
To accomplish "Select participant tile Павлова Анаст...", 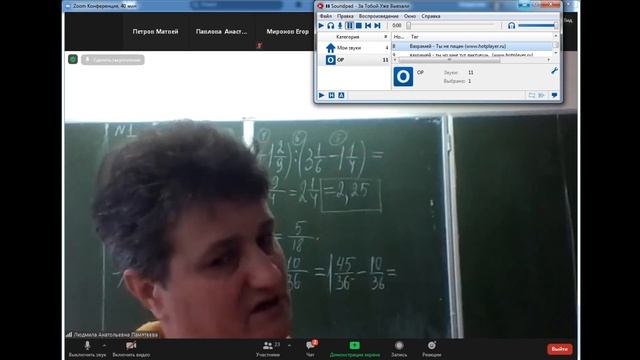I will point(221,31).
